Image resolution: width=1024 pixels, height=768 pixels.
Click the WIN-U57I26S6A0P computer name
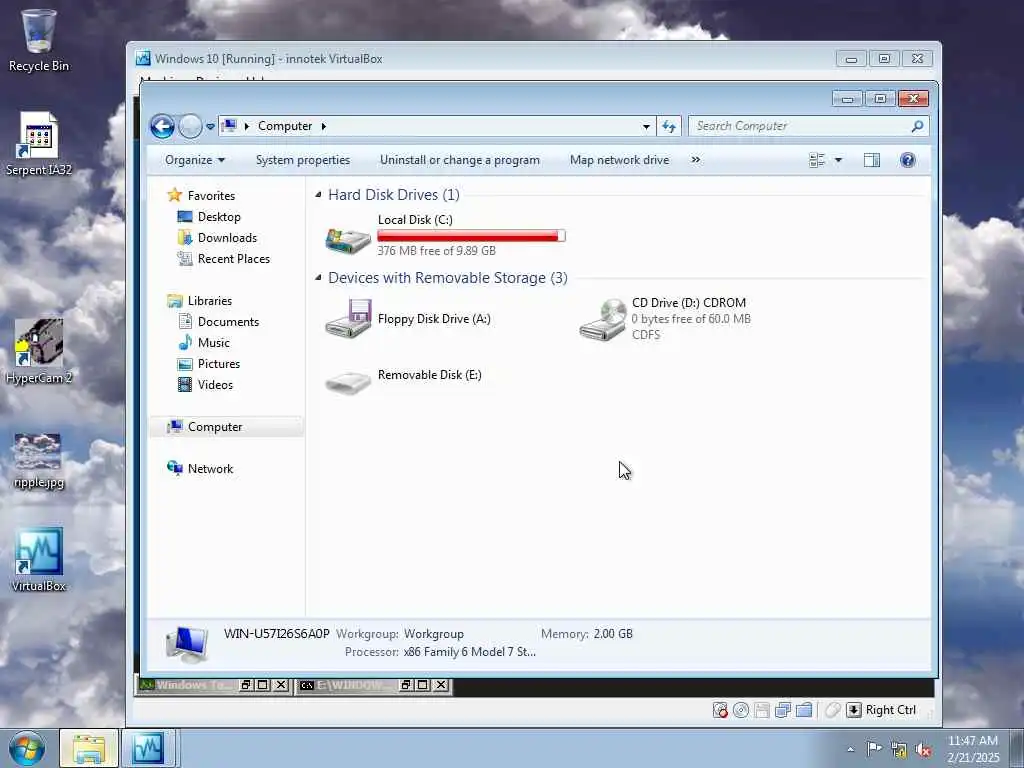point(276,633)
